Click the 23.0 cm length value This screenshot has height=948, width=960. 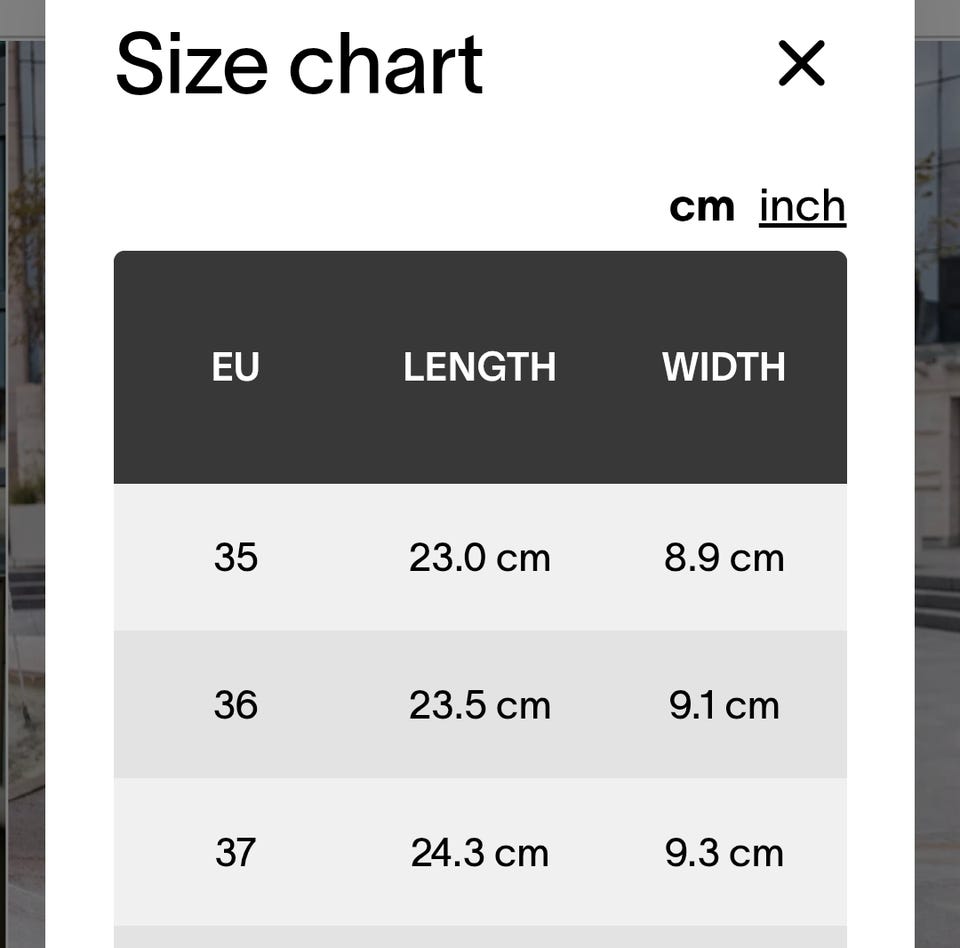tap(479, 557)
